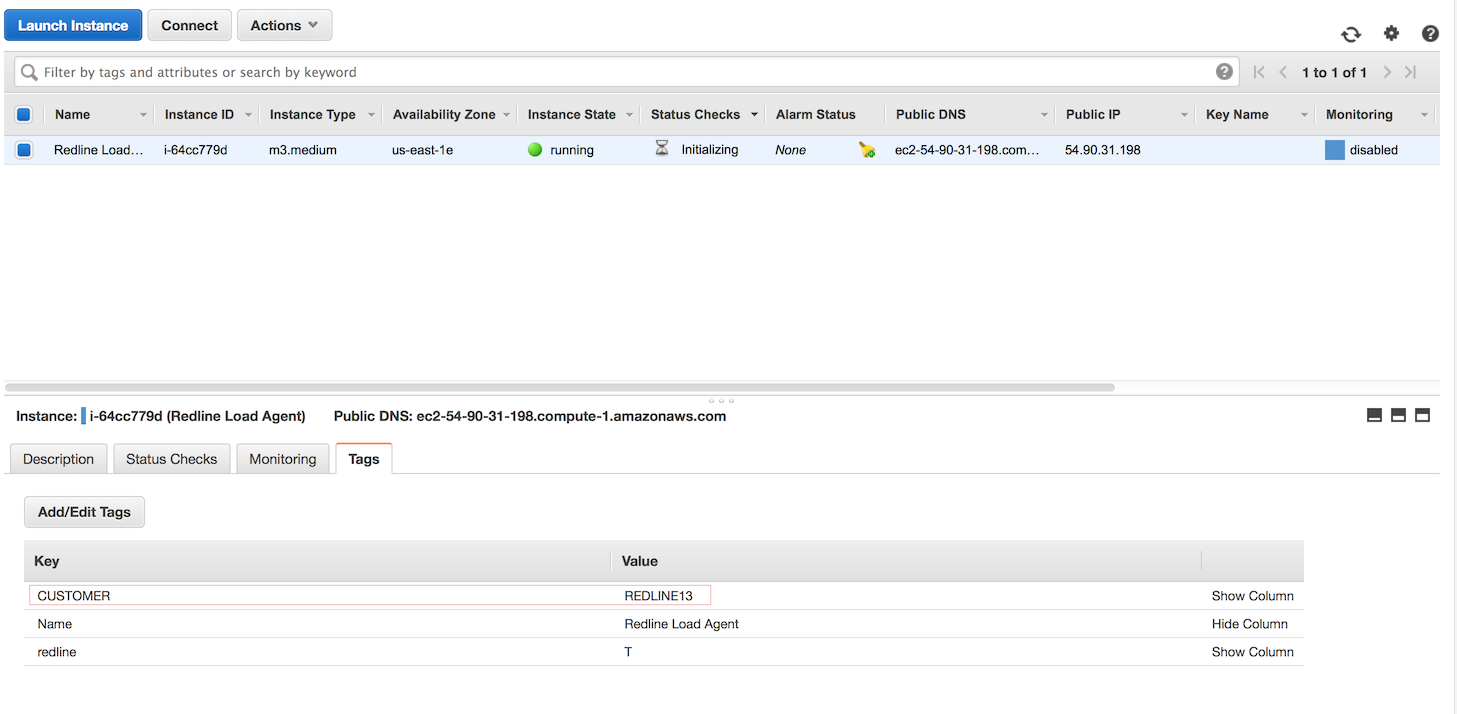Image resolution: width=1457 pixels, height=714 pixels.
Task: Click the us-east-1e zone cell
Action: pyautogui.click(x=422, y=150)
